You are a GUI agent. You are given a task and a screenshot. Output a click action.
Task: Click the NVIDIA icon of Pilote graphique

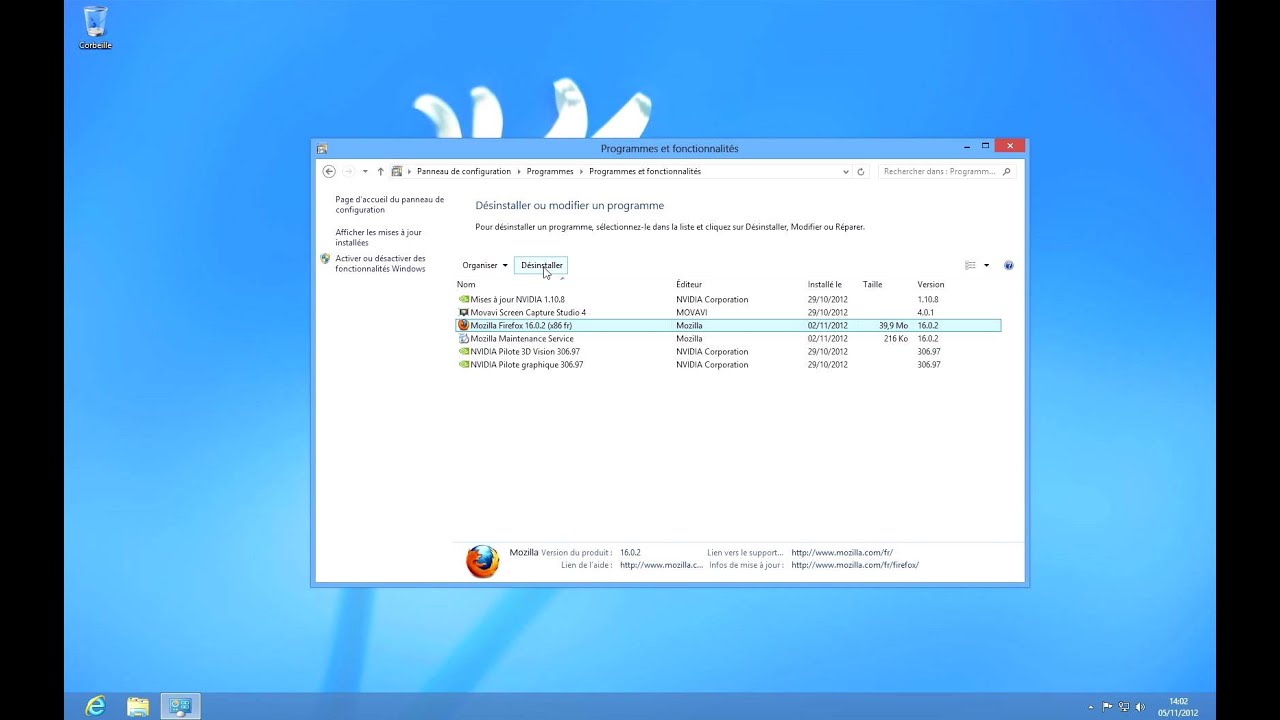click(x=463, y=364)
